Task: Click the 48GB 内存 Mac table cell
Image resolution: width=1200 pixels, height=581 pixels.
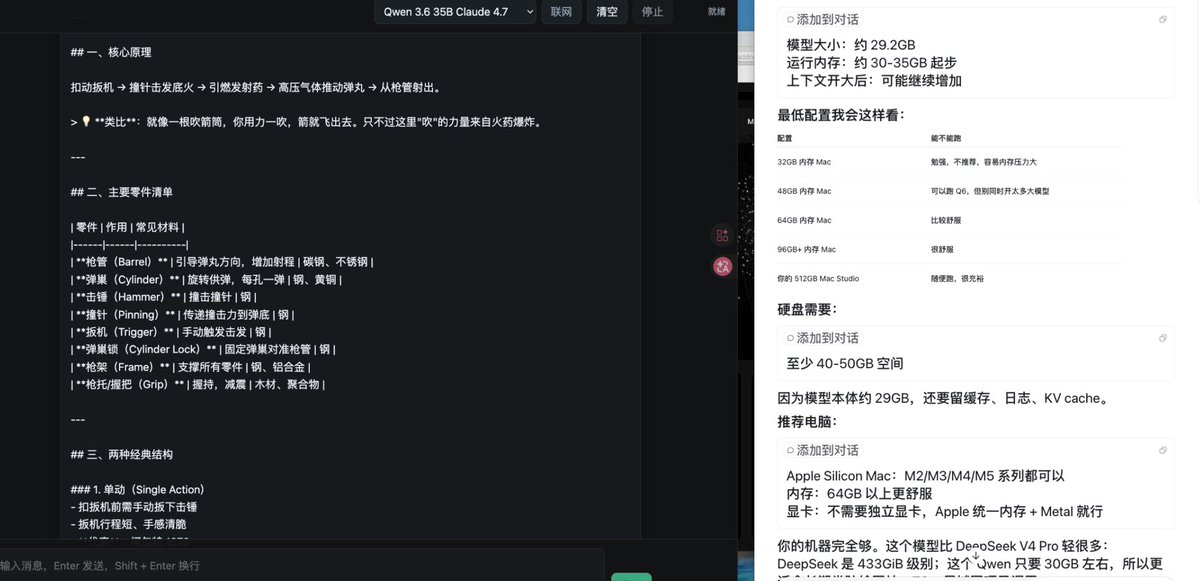Action: click(x=804, y=191)
